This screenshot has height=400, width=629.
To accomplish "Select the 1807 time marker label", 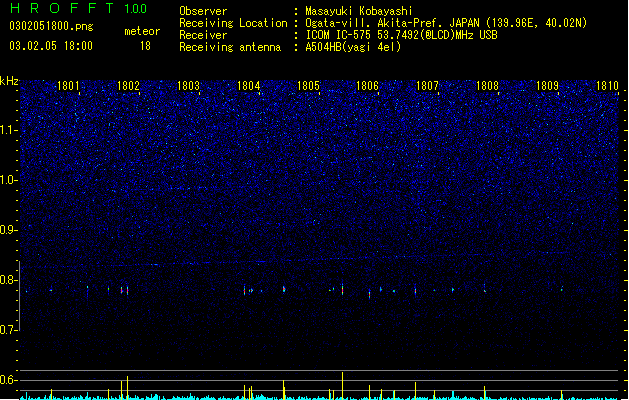I will click(427, 86).
